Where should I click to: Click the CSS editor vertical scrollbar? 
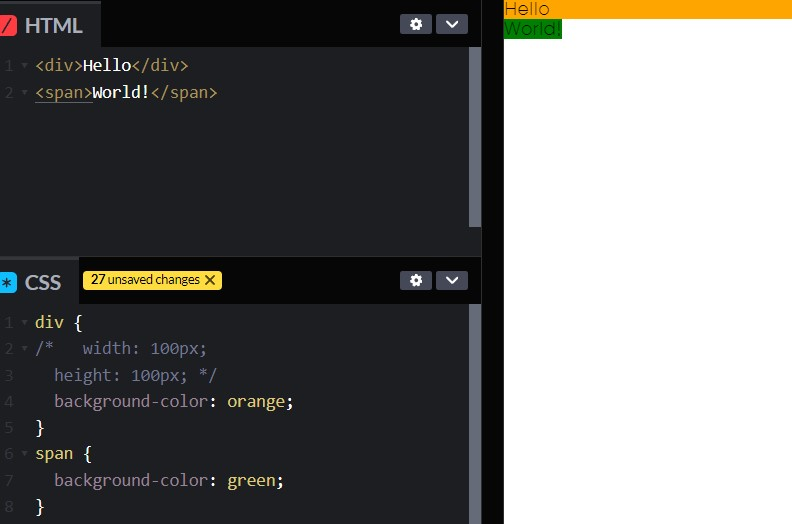click(x=475, y=414)
